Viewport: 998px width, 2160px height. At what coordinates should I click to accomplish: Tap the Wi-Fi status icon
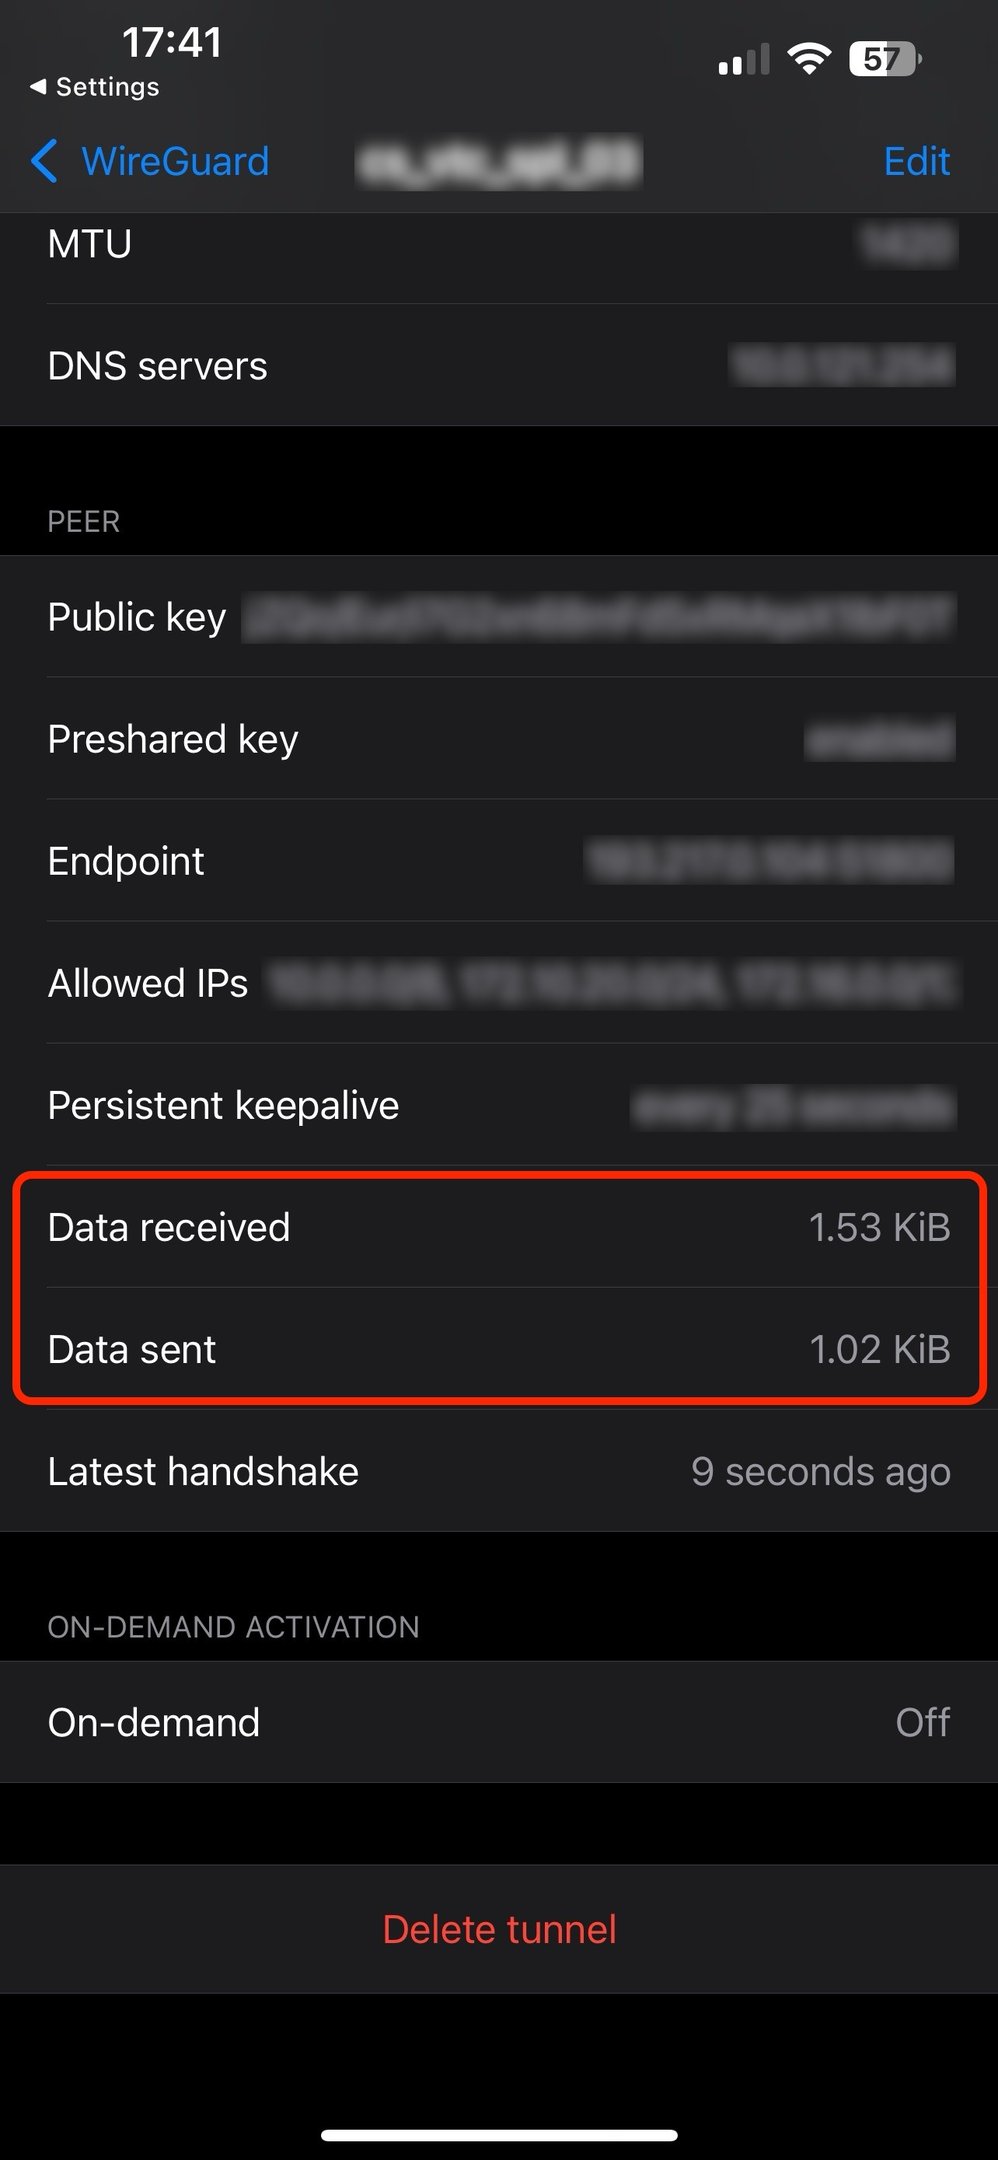pos(809,59)
